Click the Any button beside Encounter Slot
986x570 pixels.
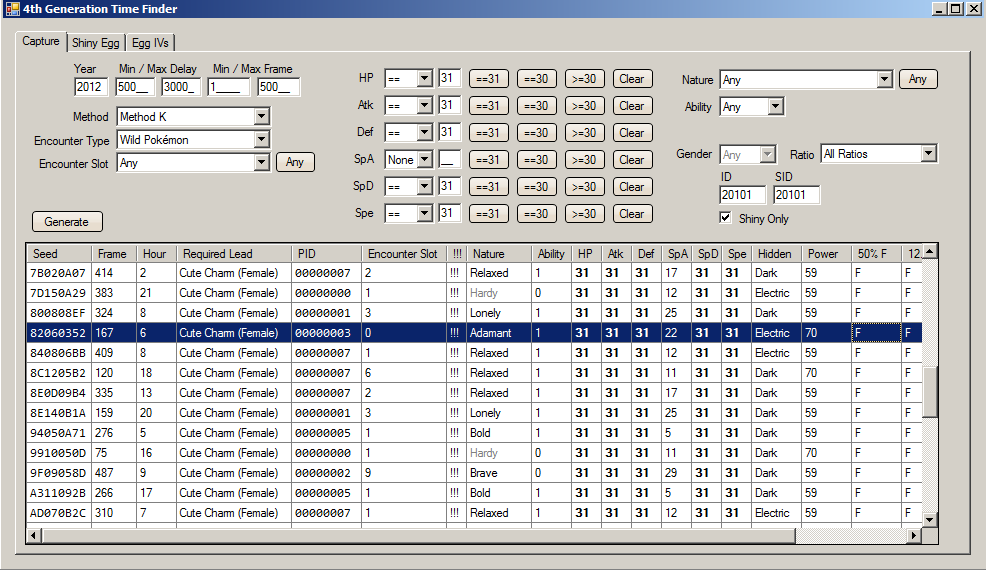pos(295,162)
